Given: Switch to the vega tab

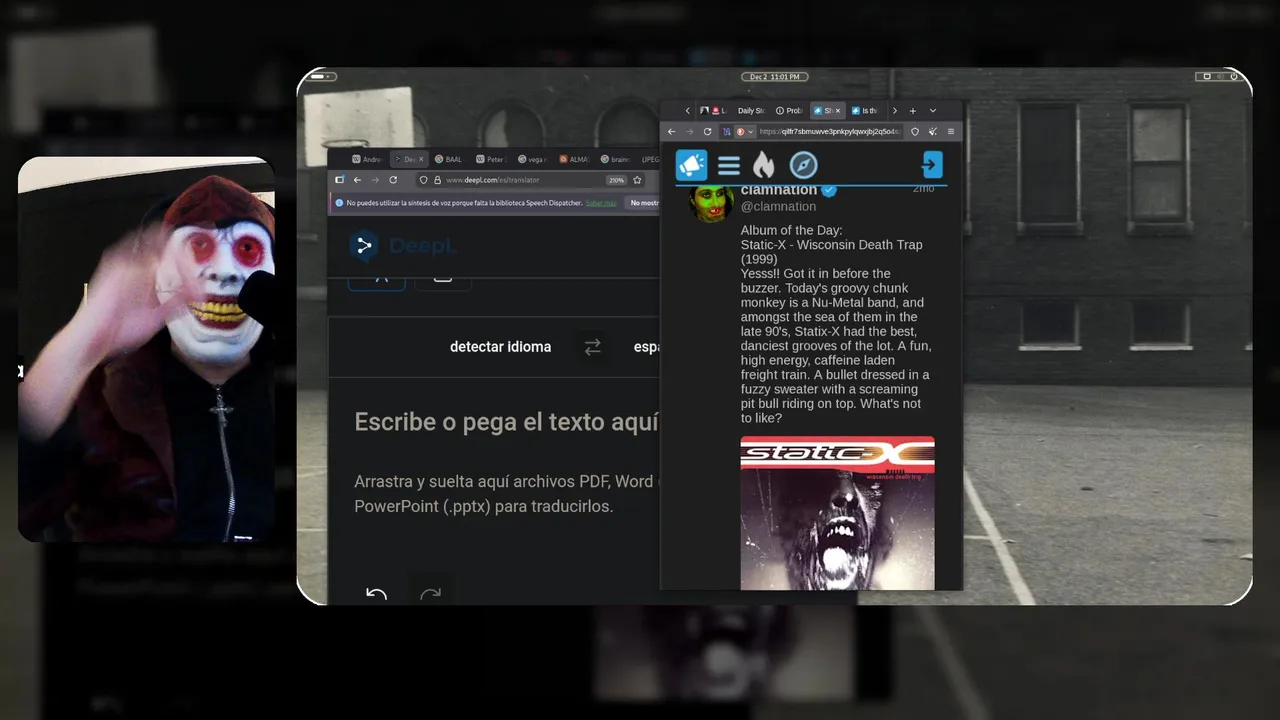Looking at the screenshot, I should (532, 159).
